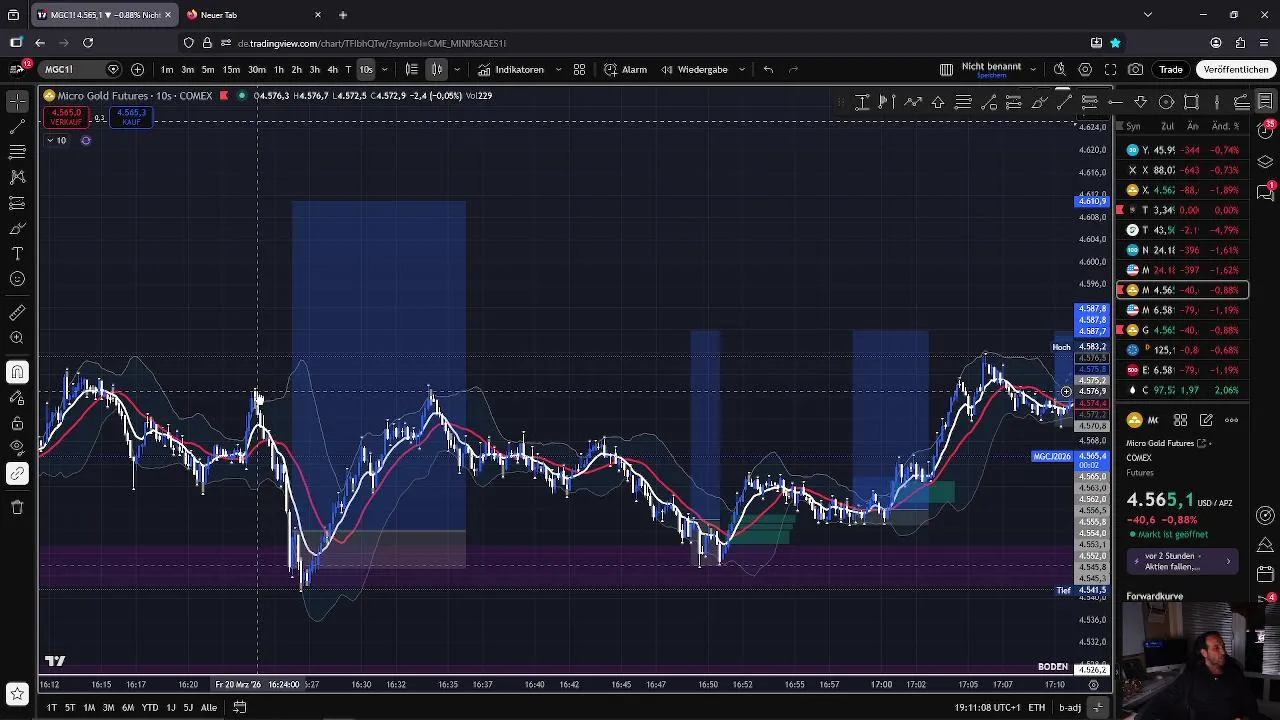Viewport: 1280px width, 720px height.
Task: Click the Trade button
Action: tap(1171, 69)
